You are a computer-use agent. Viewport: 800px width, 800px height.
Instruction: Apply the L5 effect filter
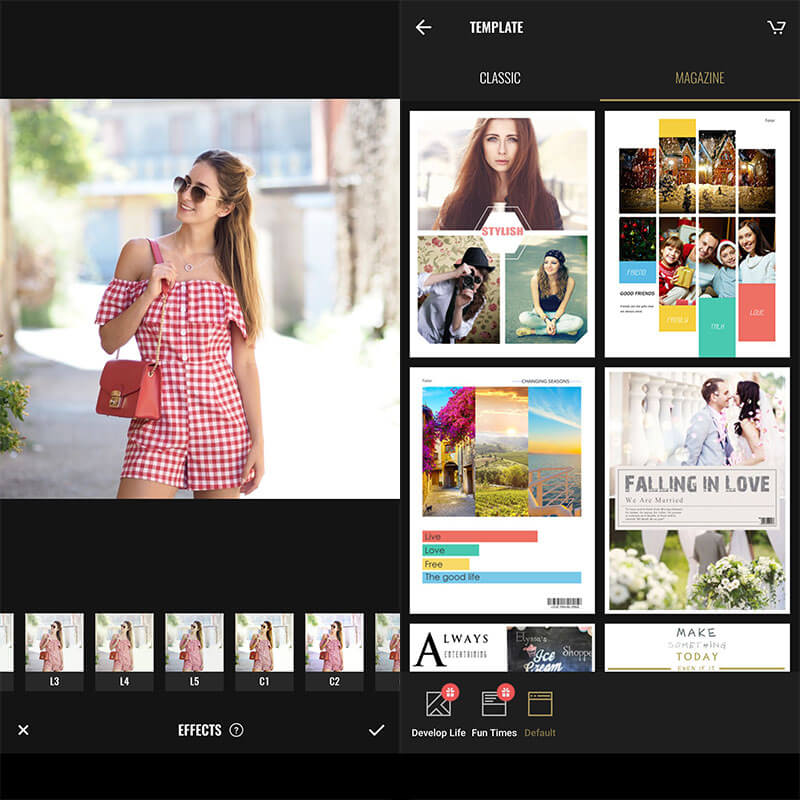pos(194,650)
